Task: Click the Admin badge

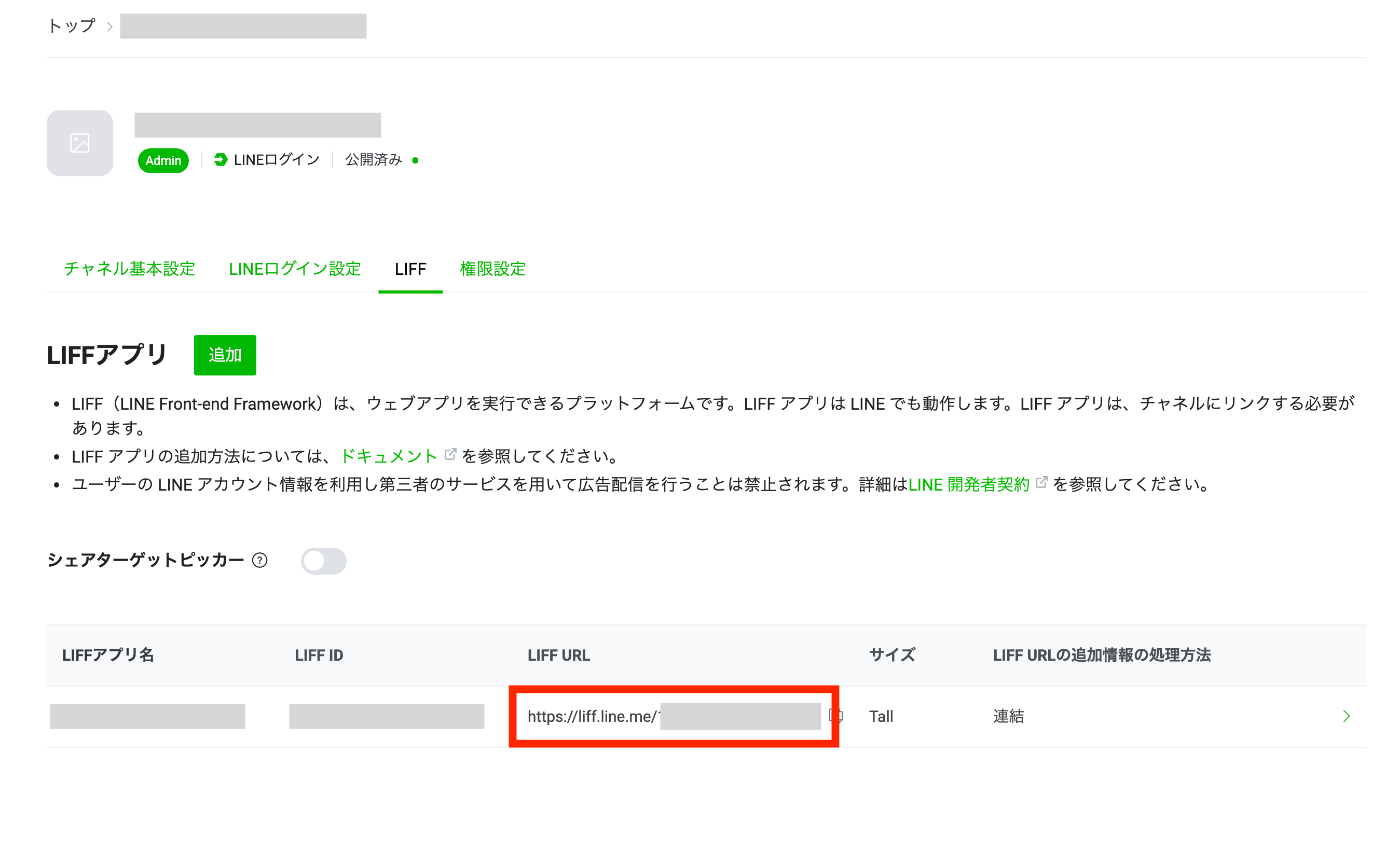Action: pyautogui.click(x=163, y=160)
